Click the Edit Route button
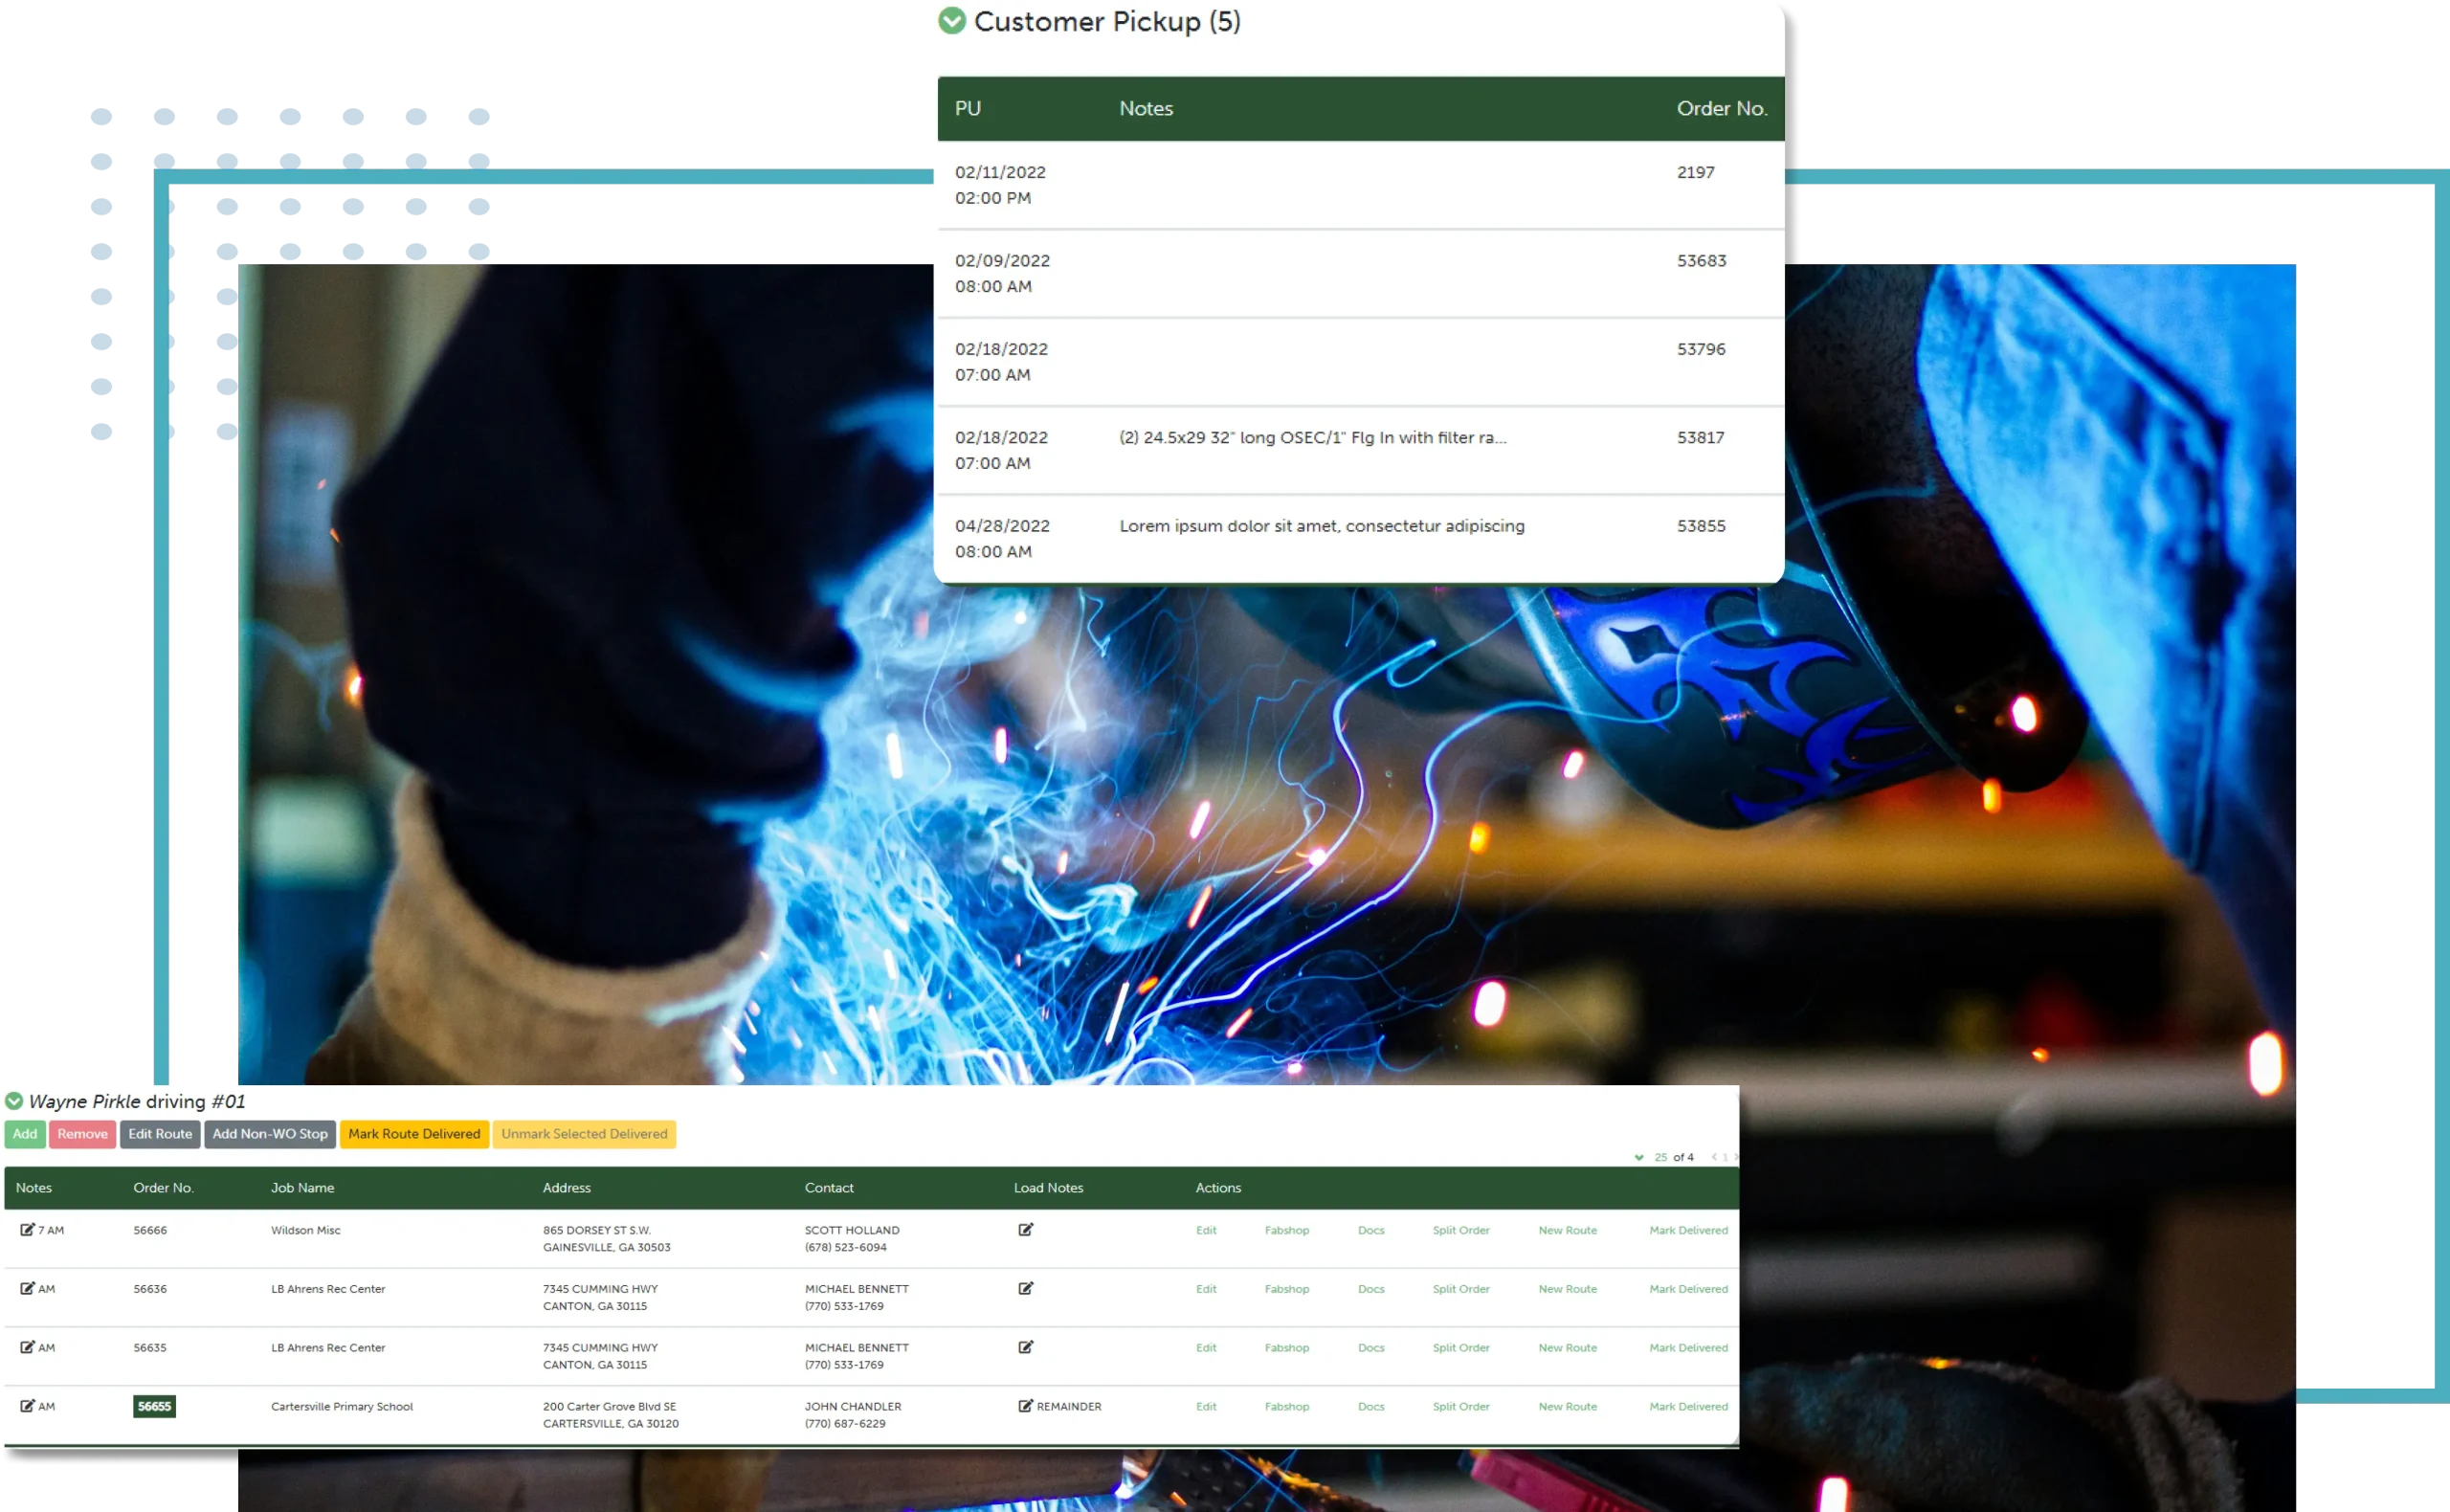Screen dimensions: 2450x1512 point(160,1134)
